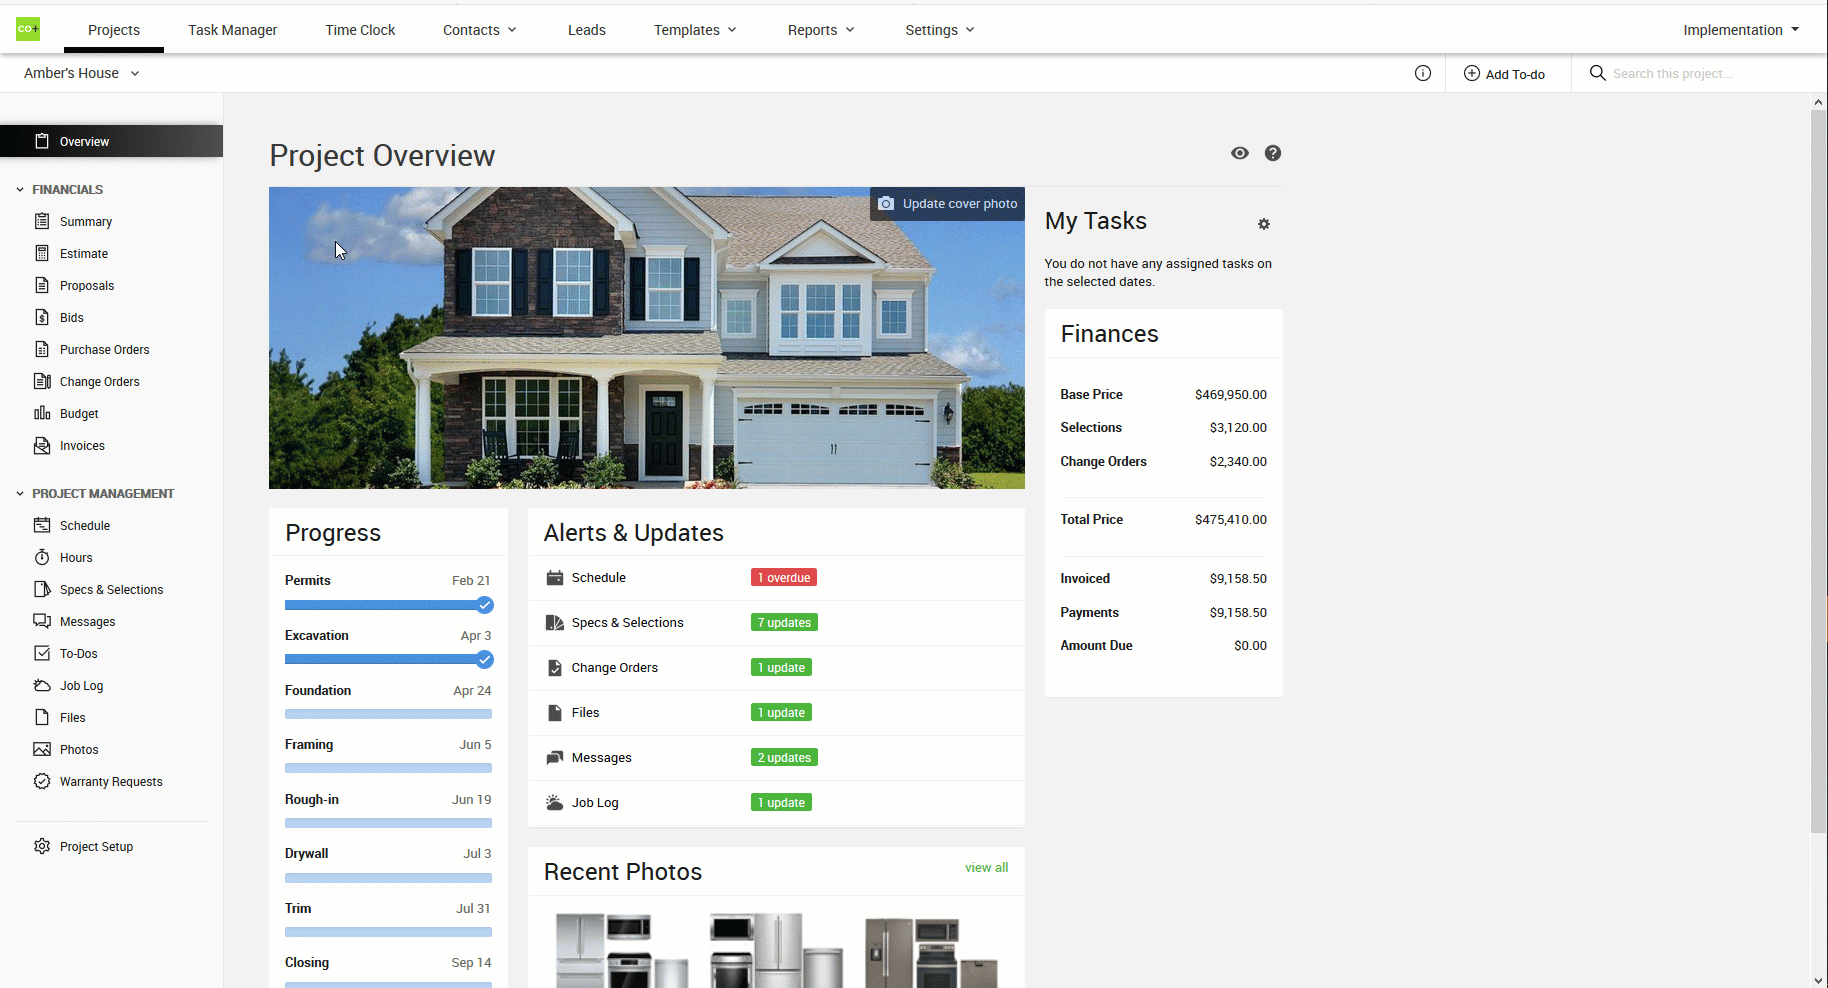Open the Amber's House project dropdown

click(x=82, y=73)
